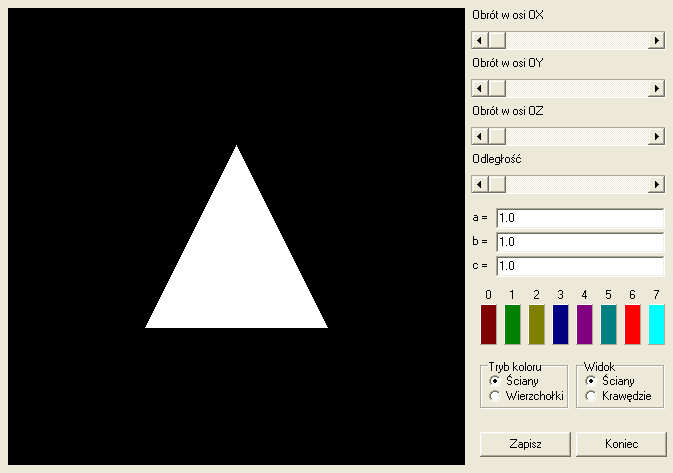Viewport: 673px width, 473px height.
Task: Select the purple color swatch number 4
Action: tap(584, 325)
